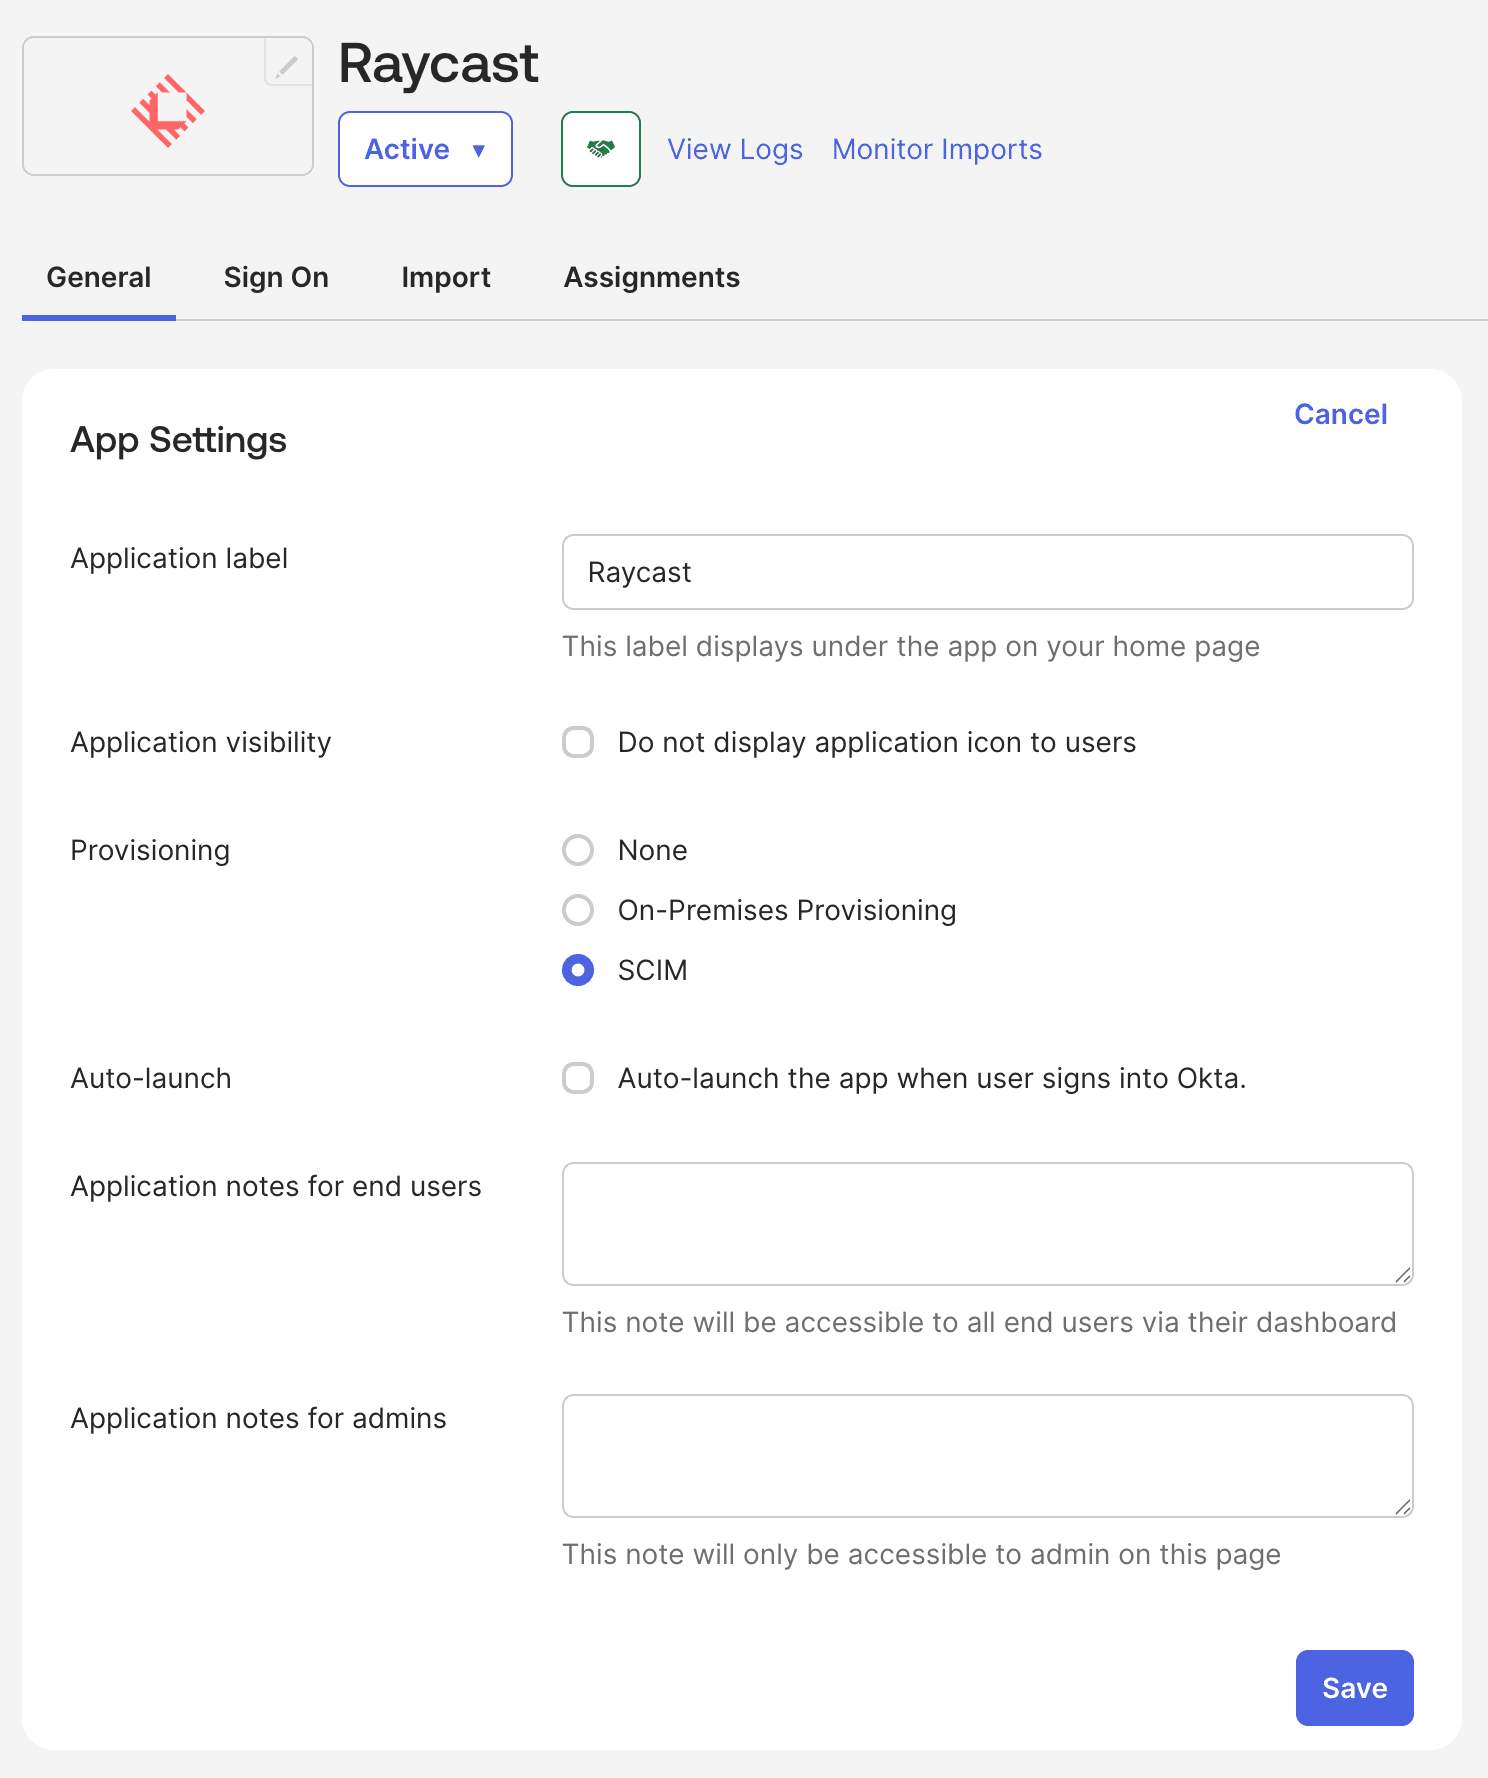Switch to the Import tab
Image resolution: width=1488 pixels, height=1778 pixels.
pyautogui.click(x=446, y=277)
